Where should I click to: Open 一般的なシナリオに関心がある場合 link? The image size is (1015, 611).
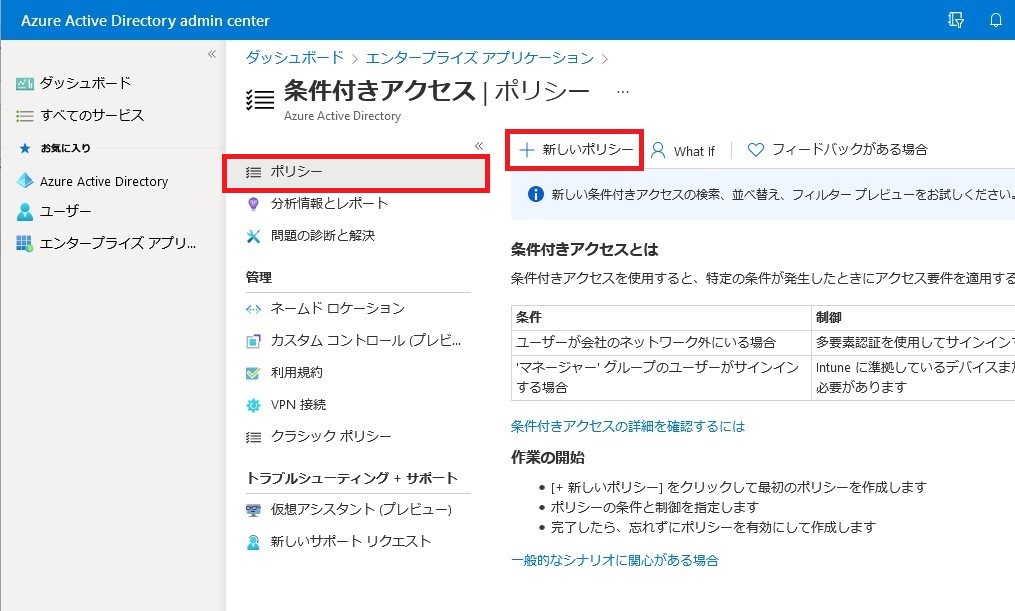click(x=615, y=561)
